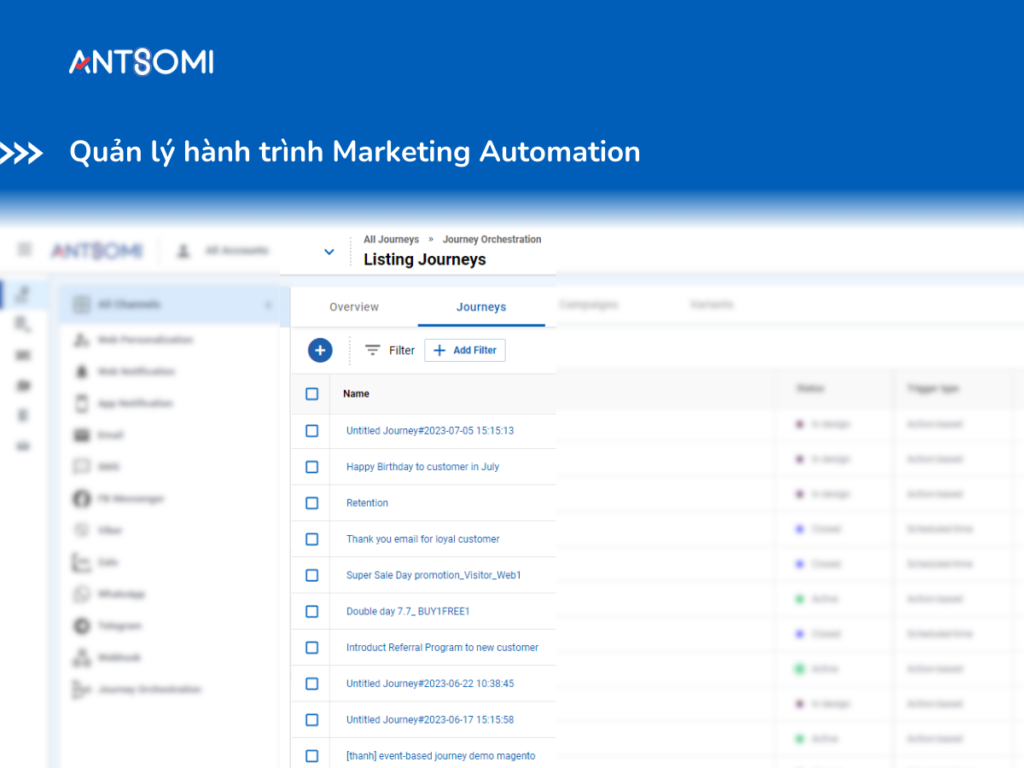Select the Double day 7.7_ BUY1FREE1 checkbox
Viewport: 1024px width, 768px height.
click(312, 611)
